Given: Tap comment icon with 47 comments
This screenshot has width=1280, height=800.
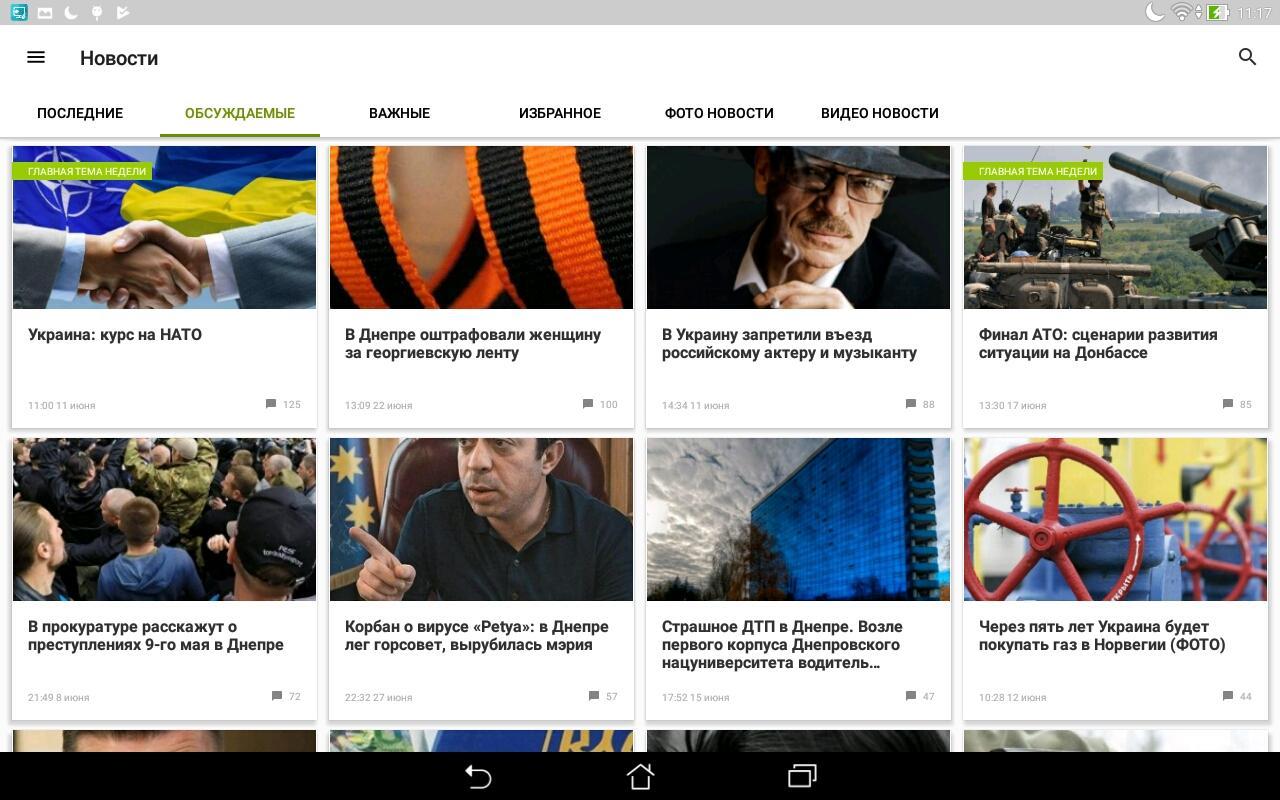Looking at the screenshot, I should tap(911, 696).
